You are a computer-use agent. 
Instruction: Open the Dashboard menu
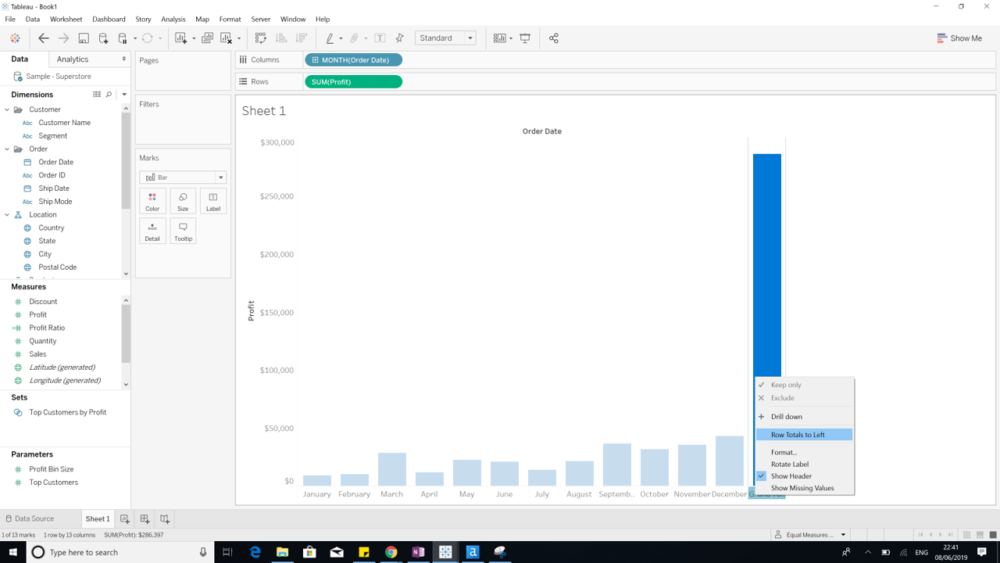click(x=108, y=19)
